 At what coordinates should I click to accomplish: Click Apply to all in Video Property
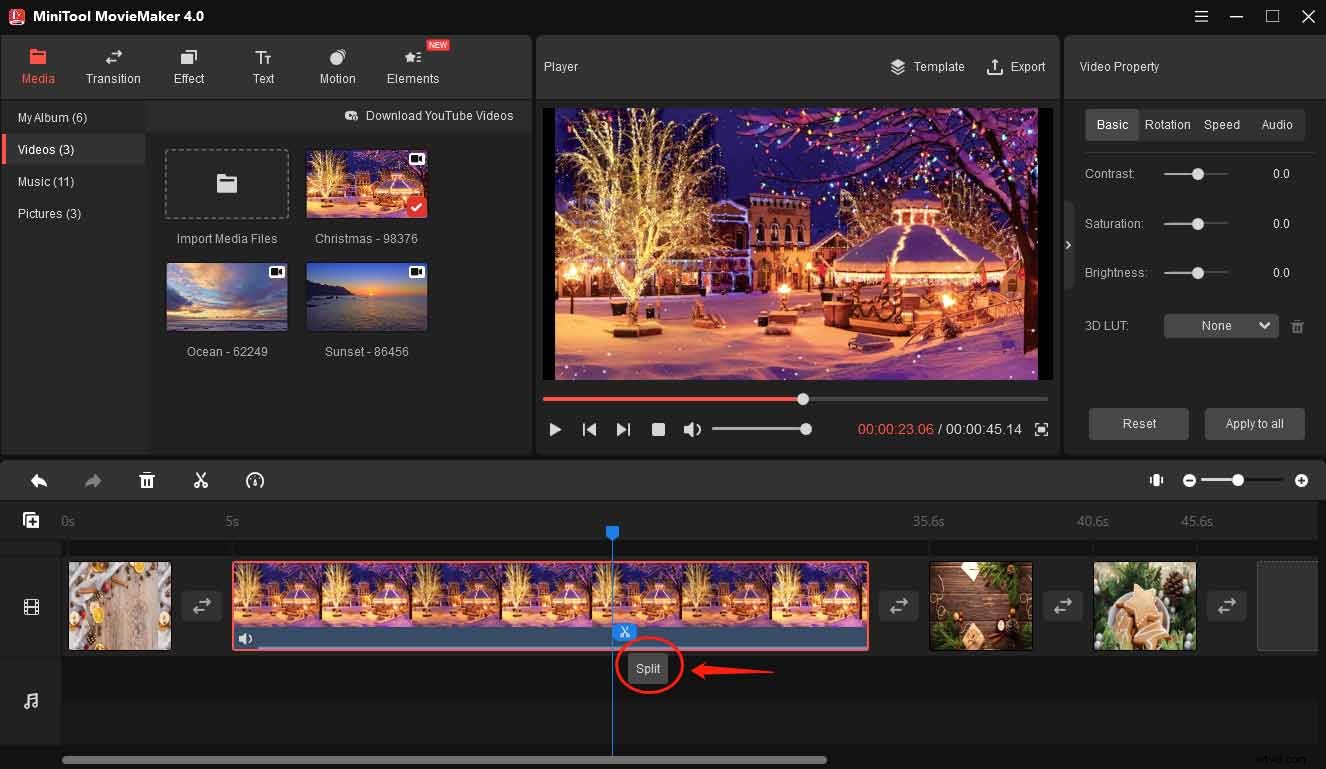tap(1254, 423)
